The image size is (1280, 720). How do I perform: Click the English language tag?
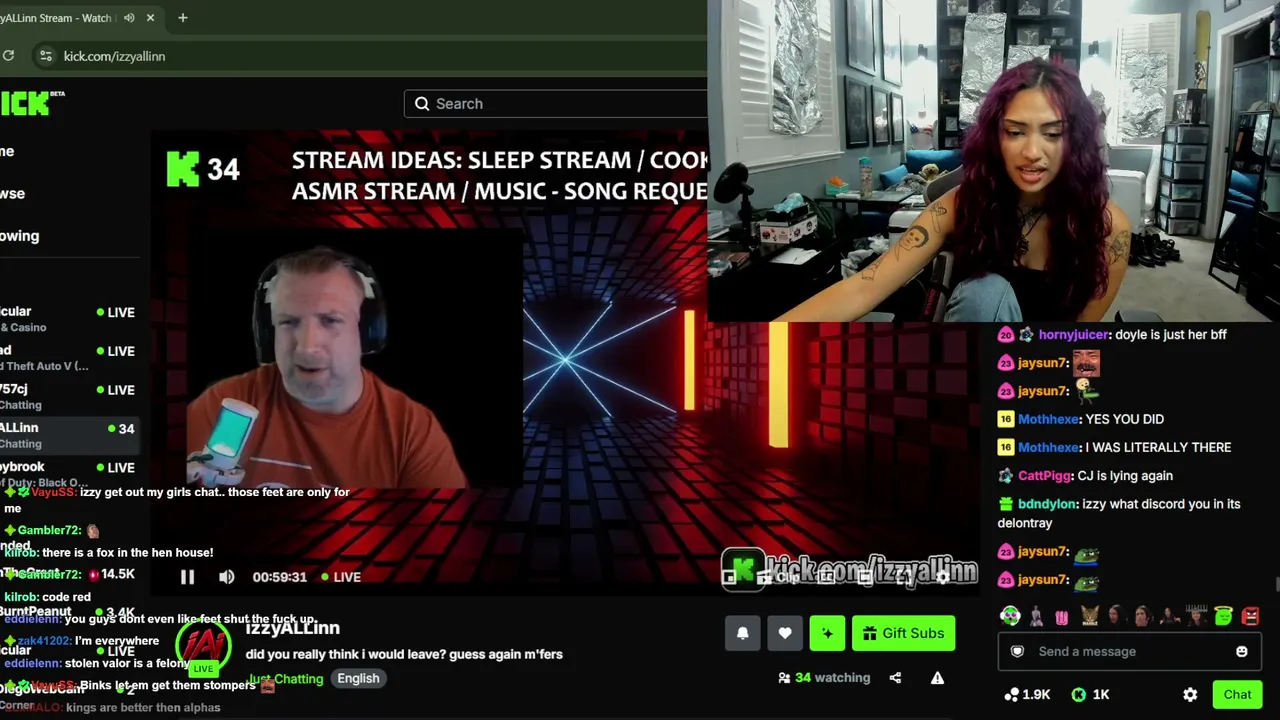coord(358,678)
